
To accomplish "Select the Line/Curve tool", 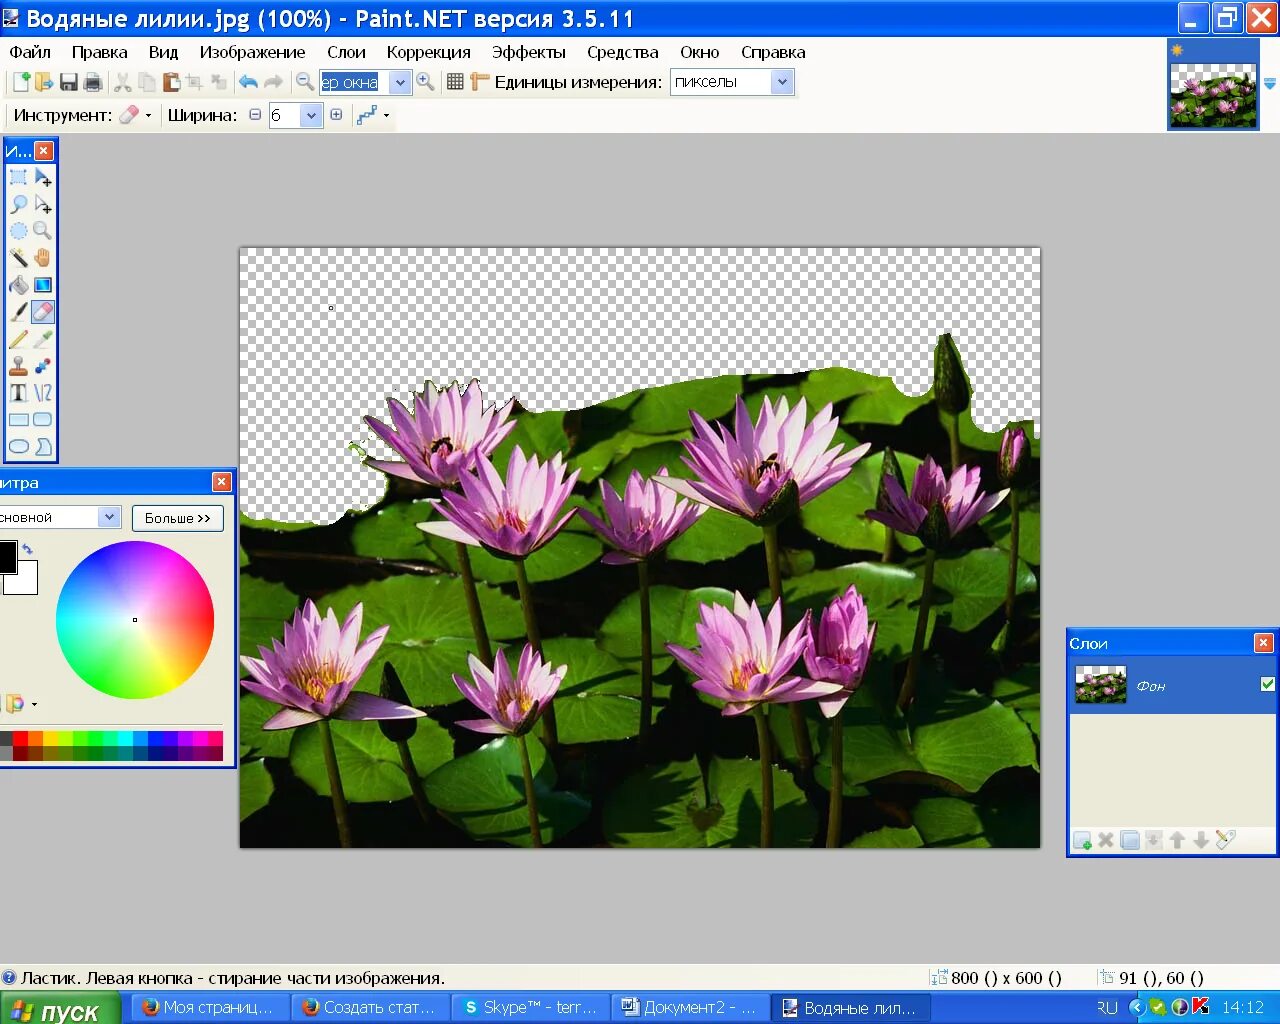I will tap(43, 393).
